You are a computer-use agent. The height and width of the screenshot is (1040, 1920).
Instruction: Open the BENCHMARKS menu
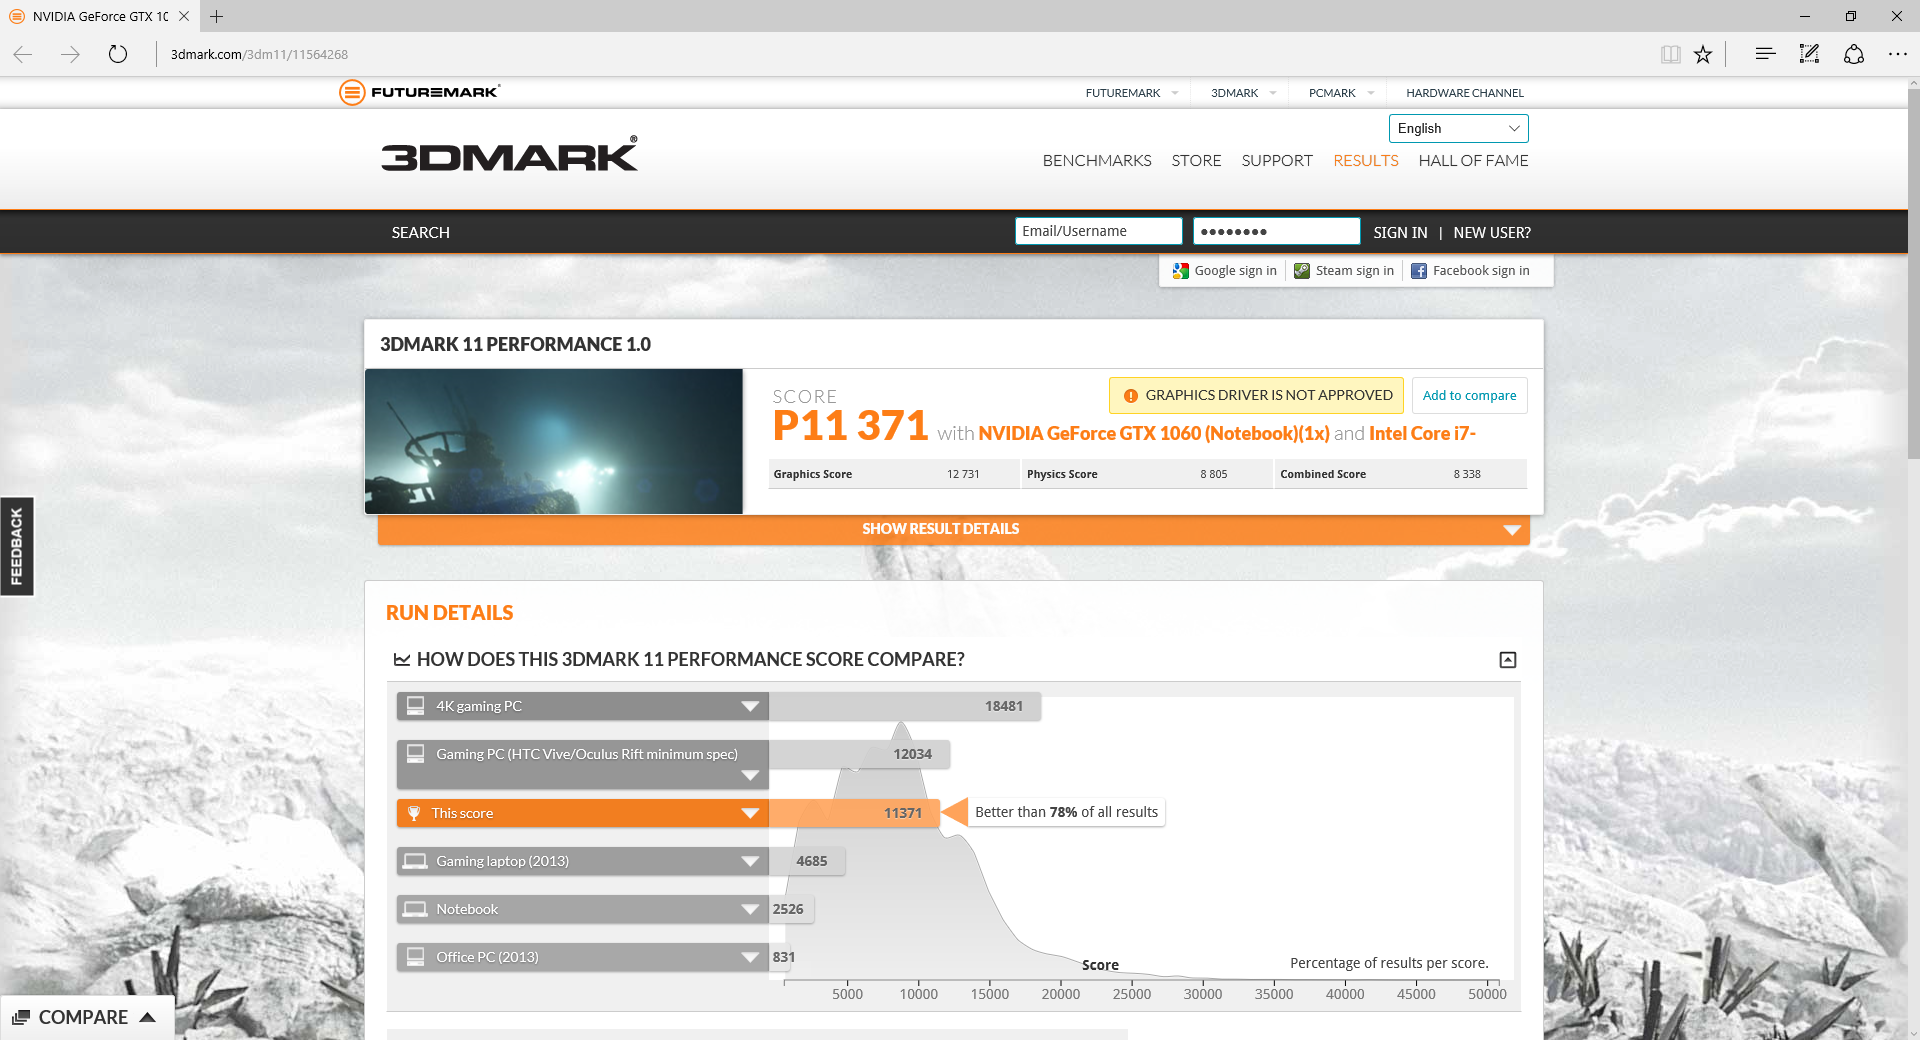tap(1097, 160)
